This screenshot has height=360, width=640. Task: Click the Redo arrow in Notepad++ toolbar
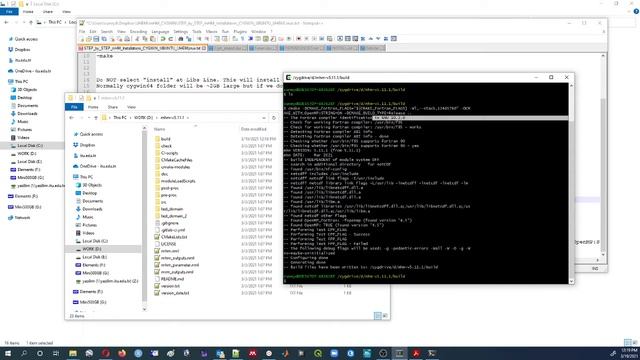point(171,39)
